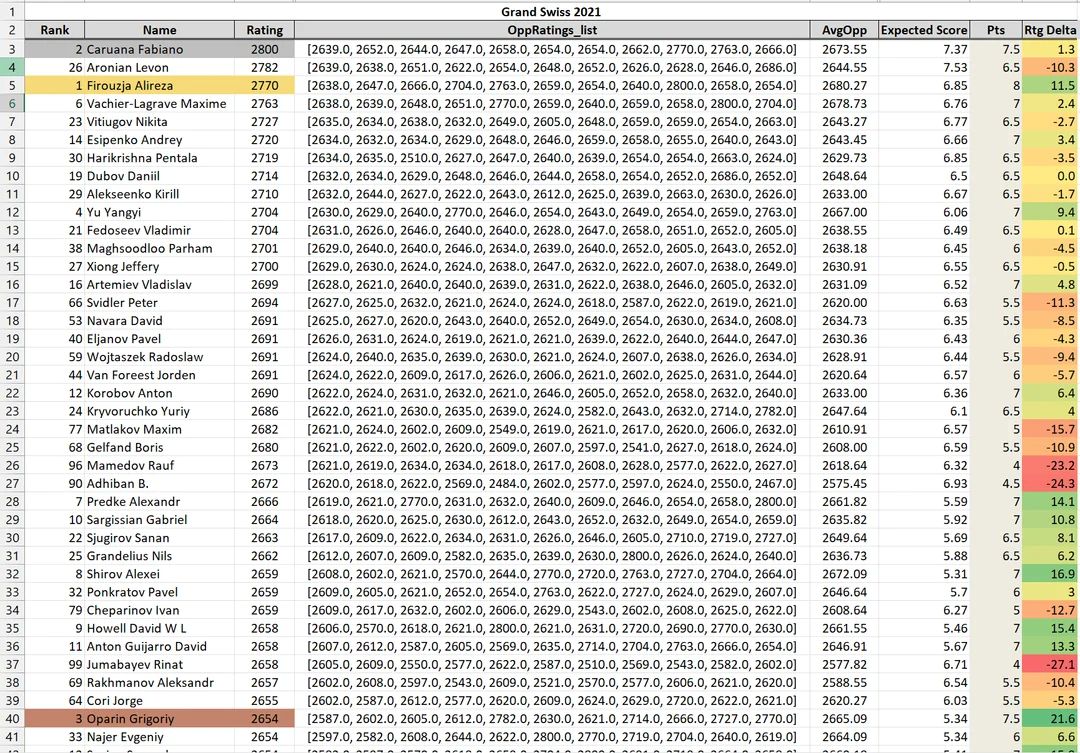Click Dubov Daniil's opponent ratings list cell

[551, 176]
